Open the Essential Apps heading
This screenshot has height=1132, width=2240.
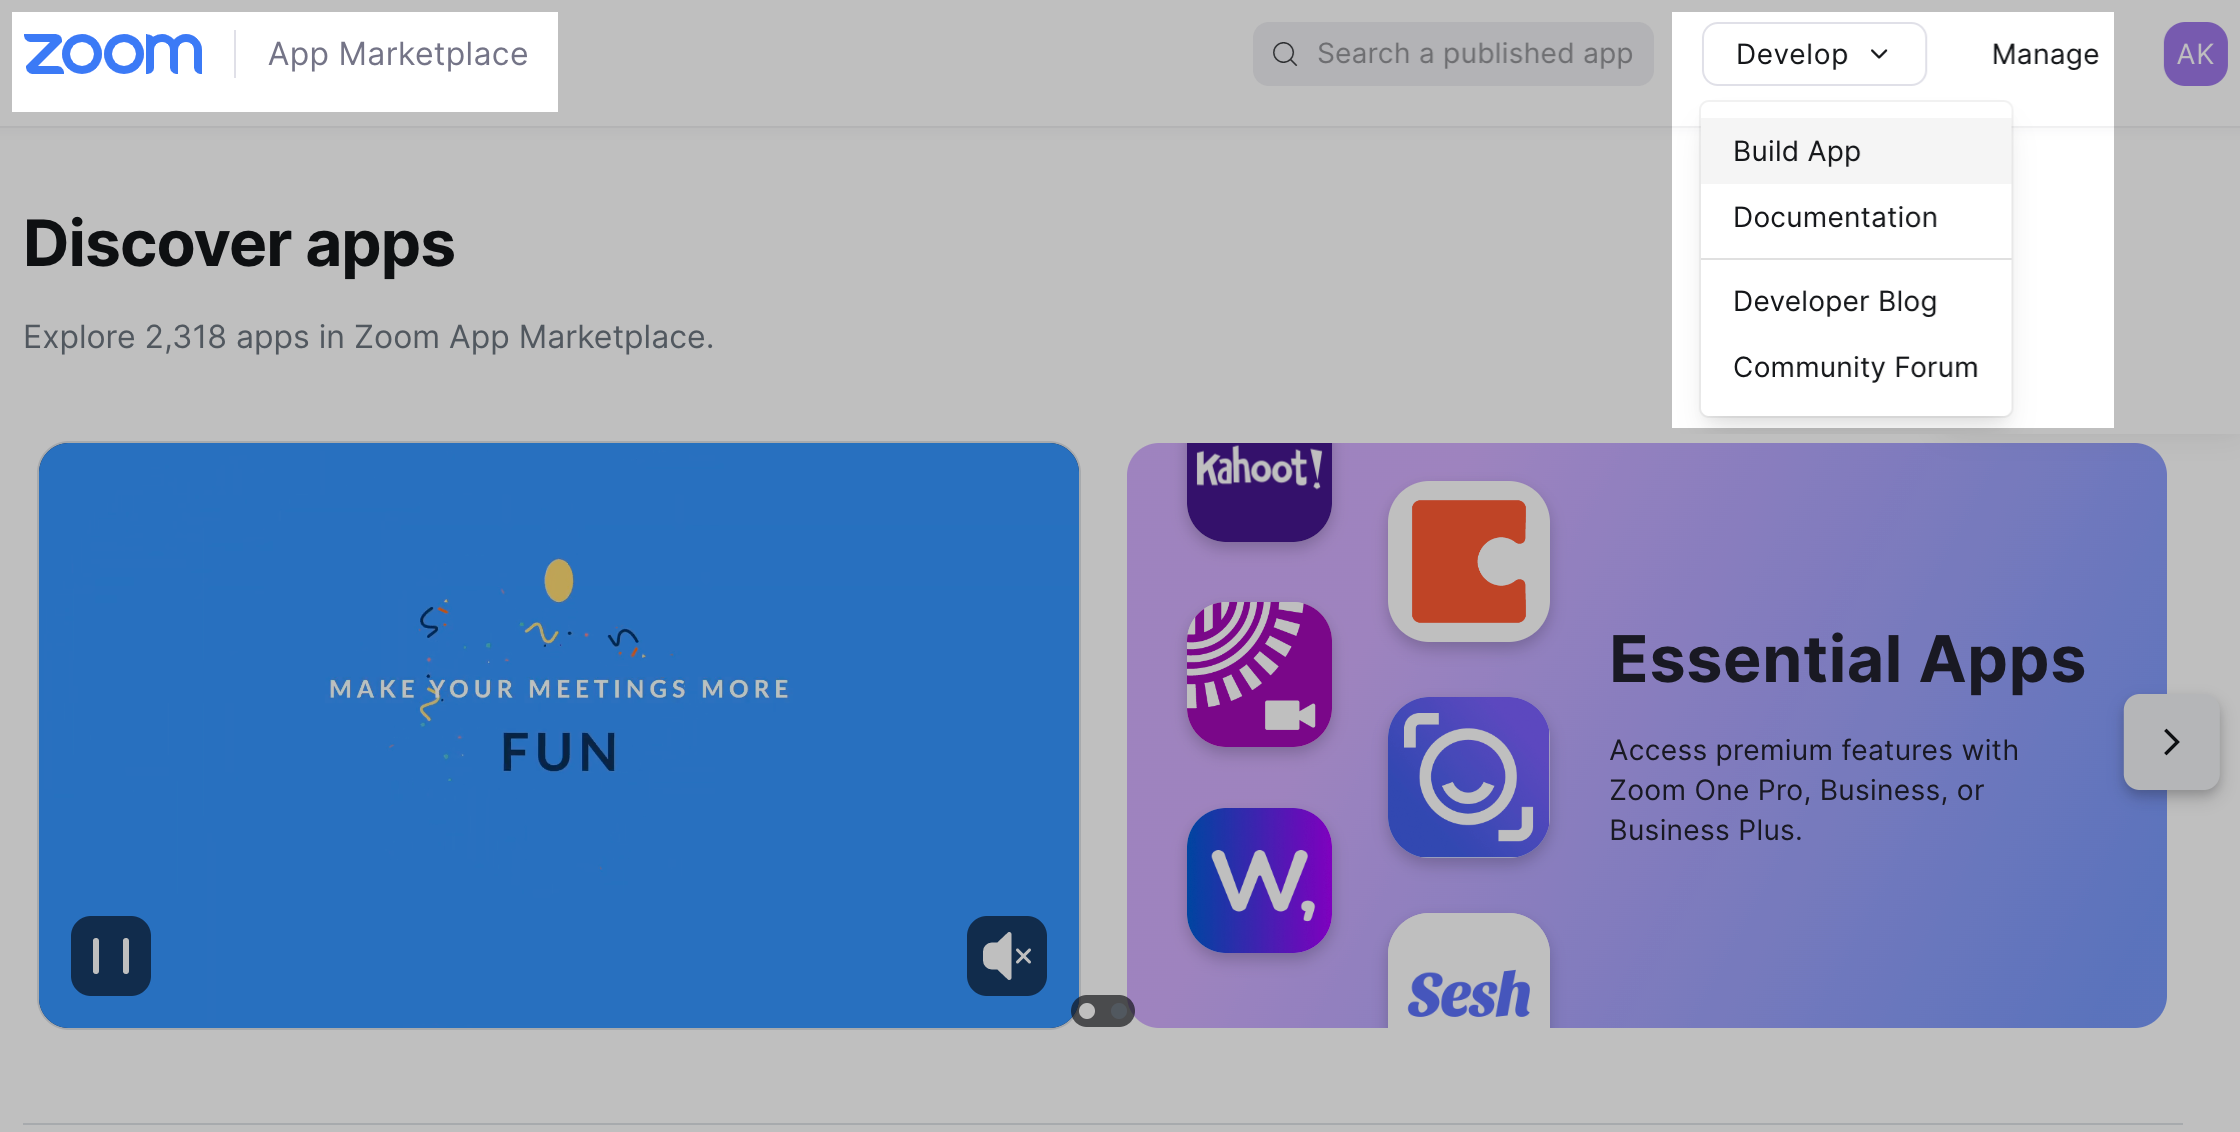point(1847,660)
